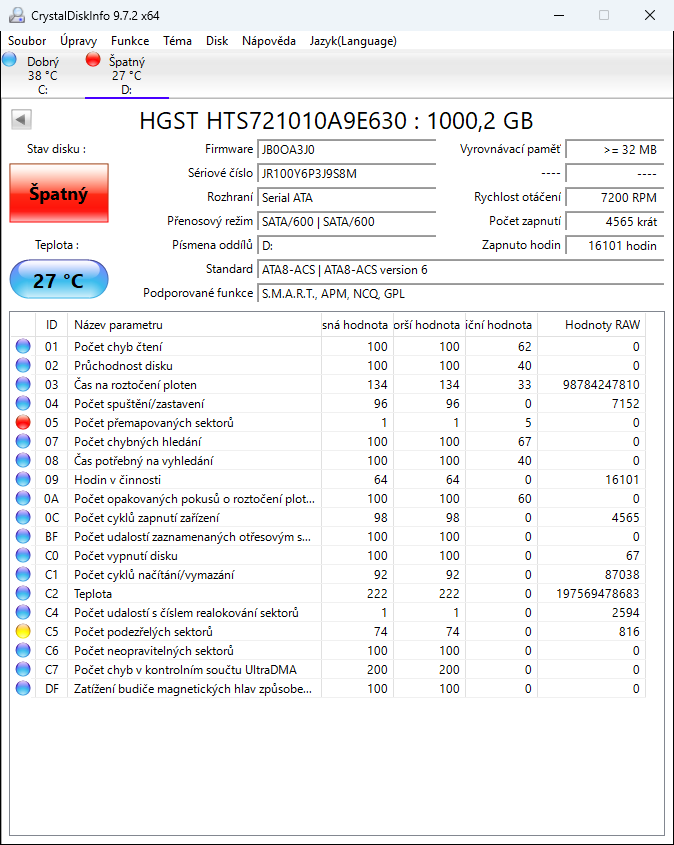
Task: Click status orb for attribute 0A row
Action: coord(23,498)
